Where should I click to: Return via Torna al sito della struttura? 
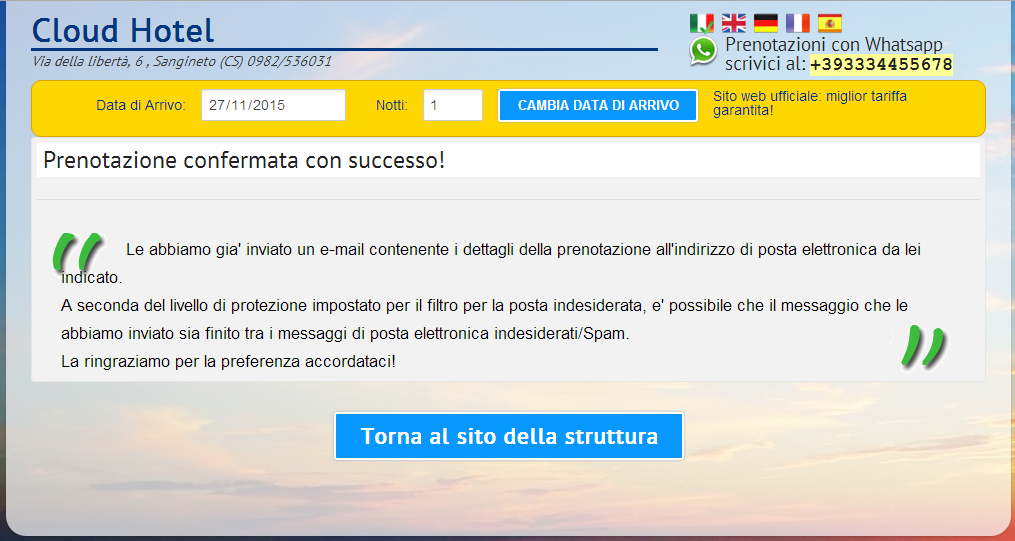[x=509, y=436]
